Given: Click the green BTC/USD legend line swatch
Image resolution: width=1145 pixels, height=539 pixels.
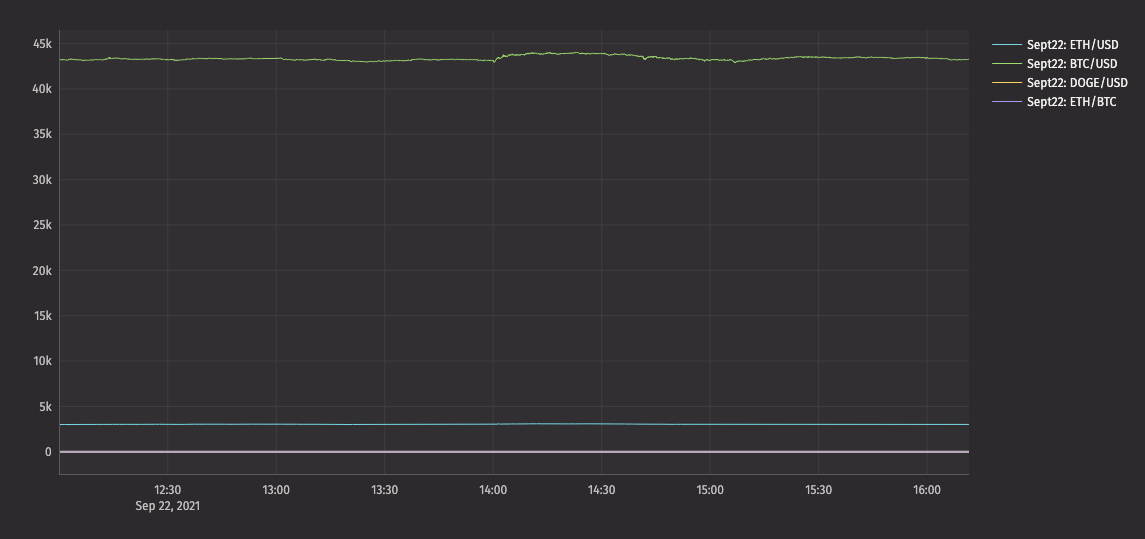Looking at the screenshot, I should 1006,64.
